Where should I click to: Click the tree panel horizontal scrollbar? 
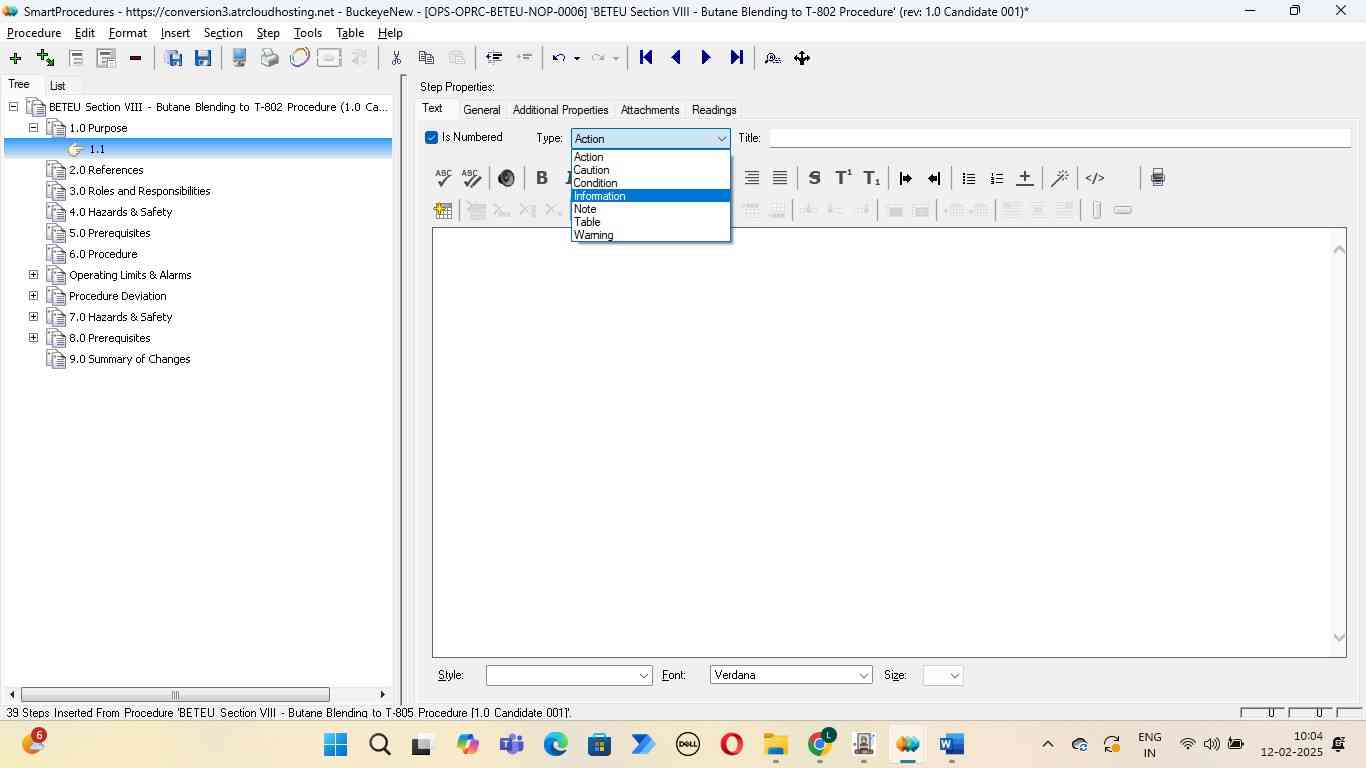coord(175,695)
